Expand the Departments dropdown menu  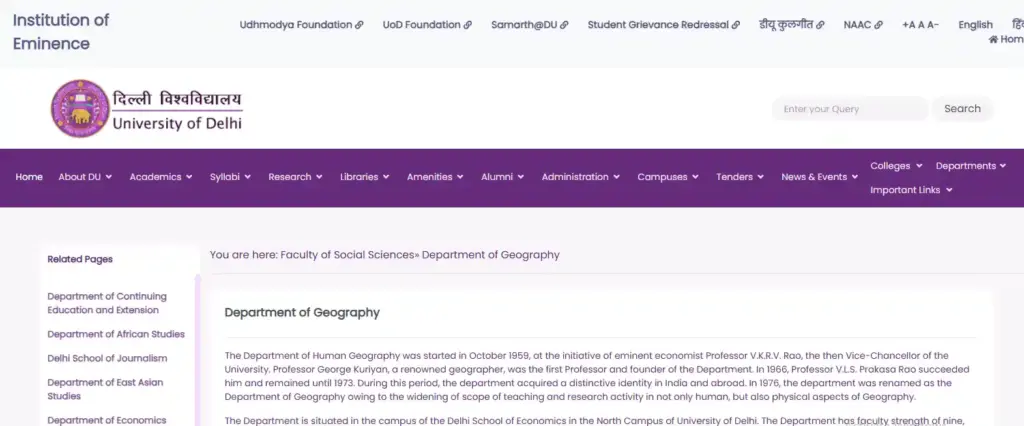[x=970, y=166]
